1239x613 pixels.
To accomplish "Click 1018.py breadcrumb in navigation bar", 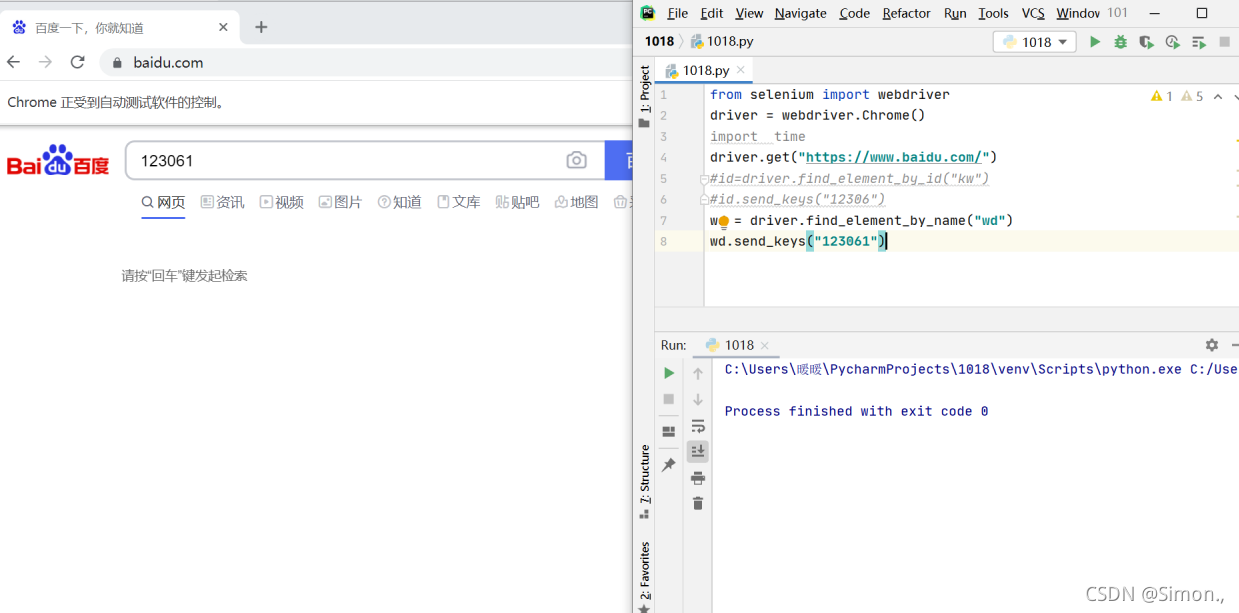I will tap(722, 41).
